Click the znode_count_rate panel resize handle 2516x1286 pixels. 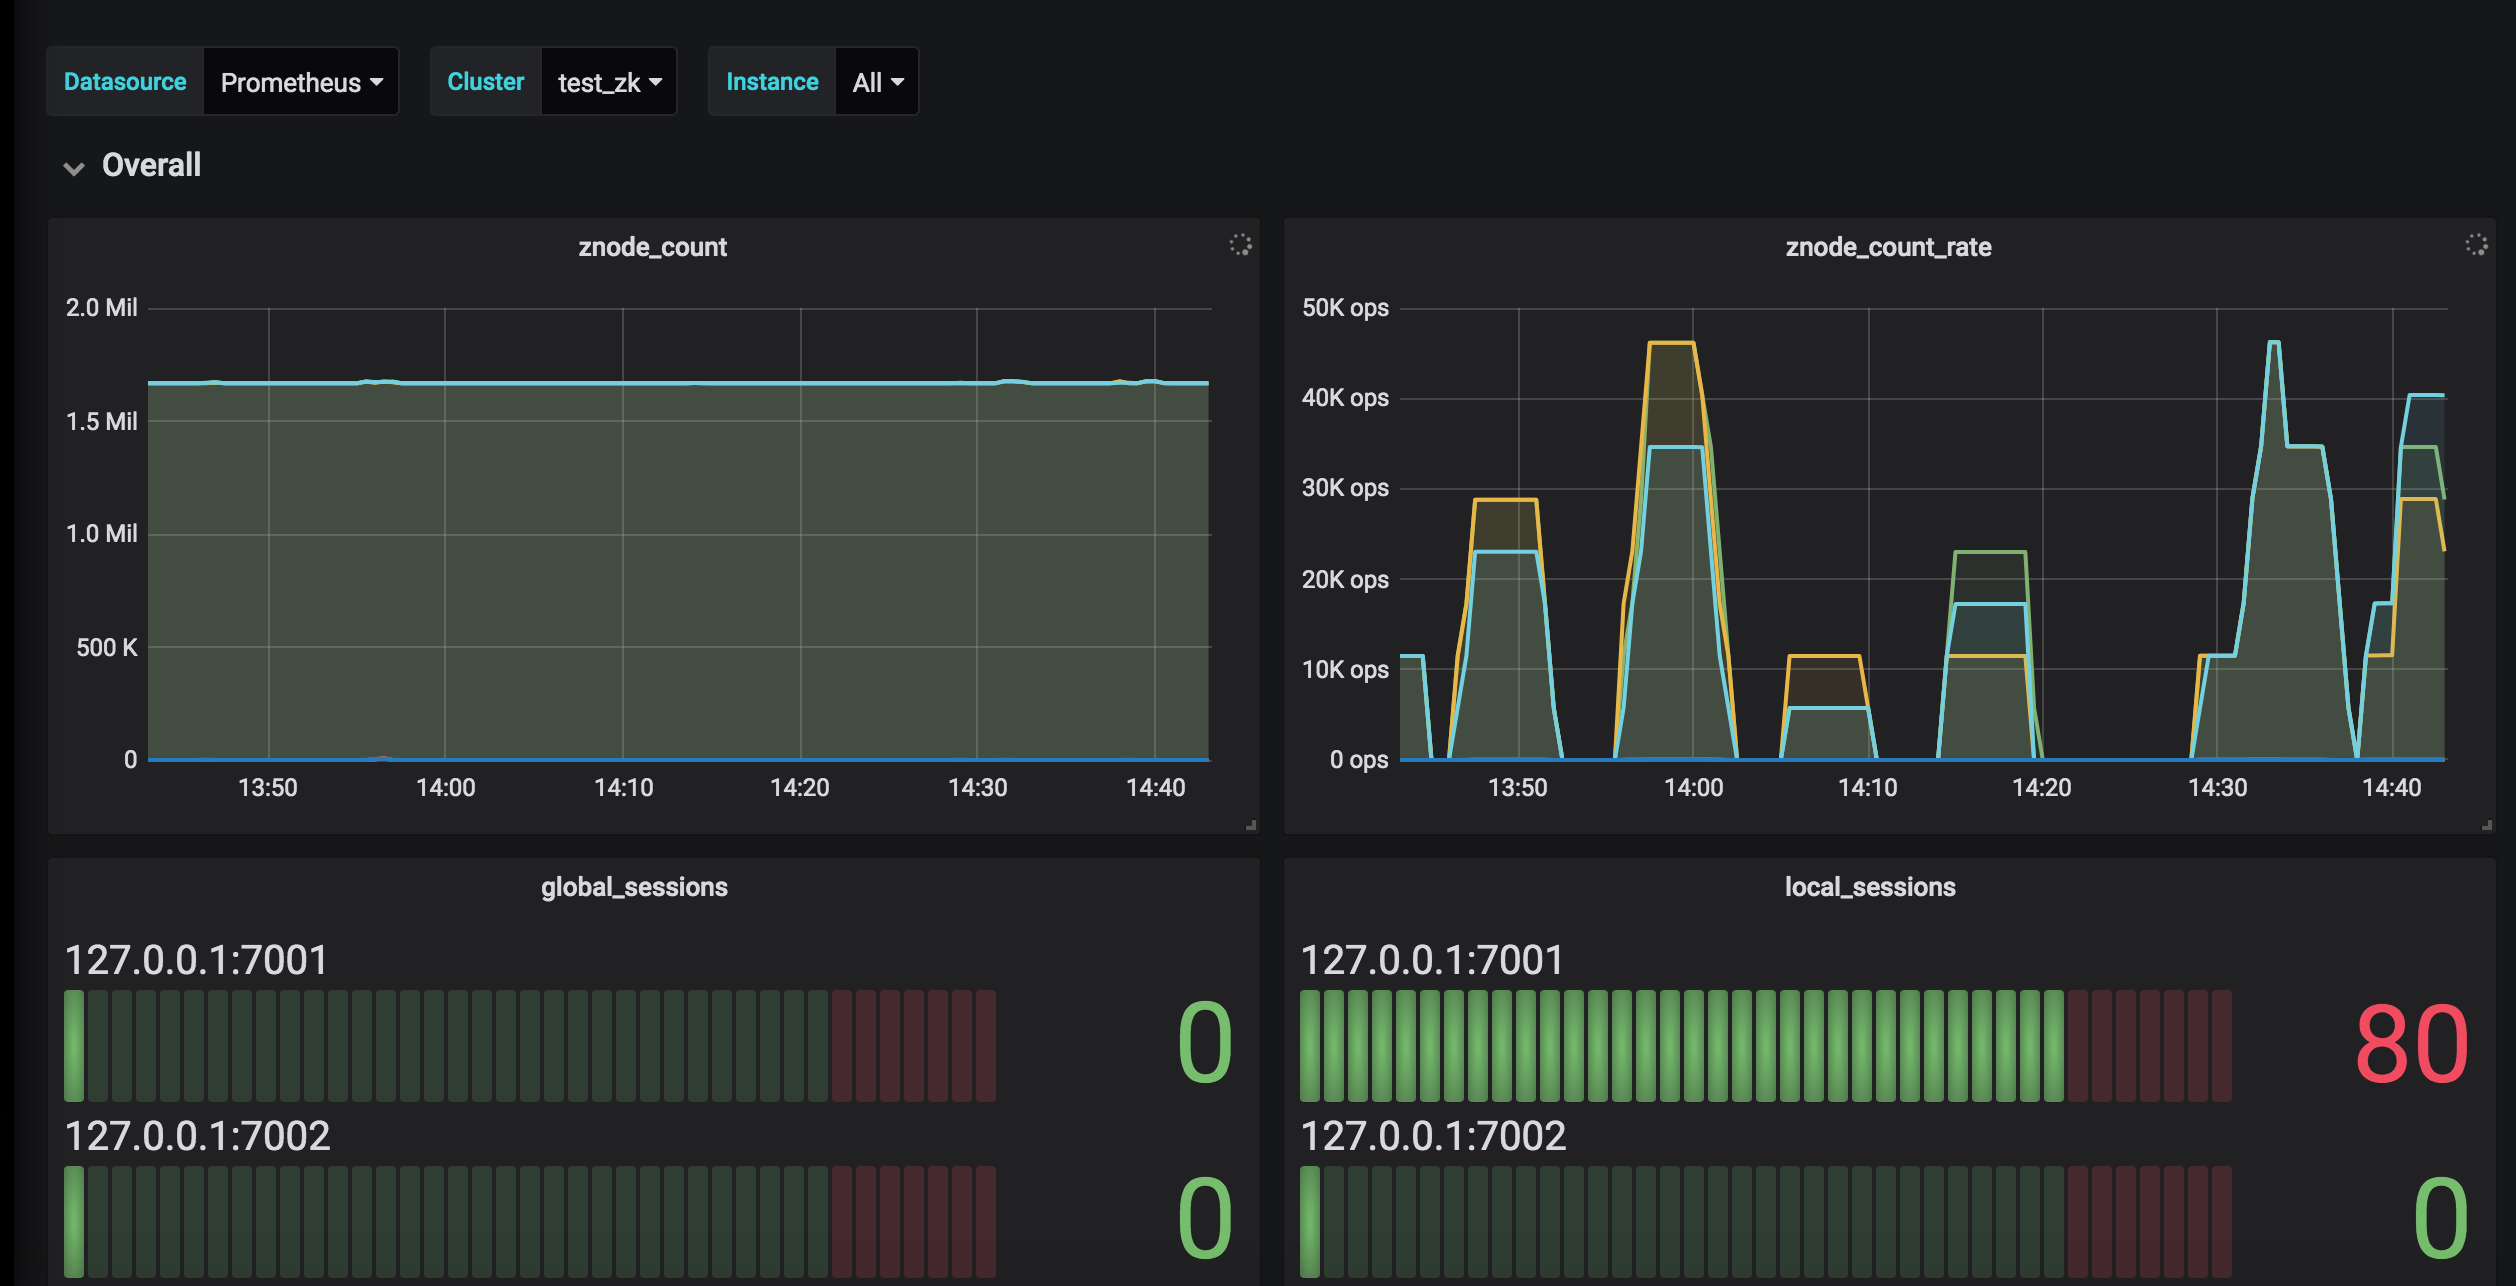[x=2486, y=825]
